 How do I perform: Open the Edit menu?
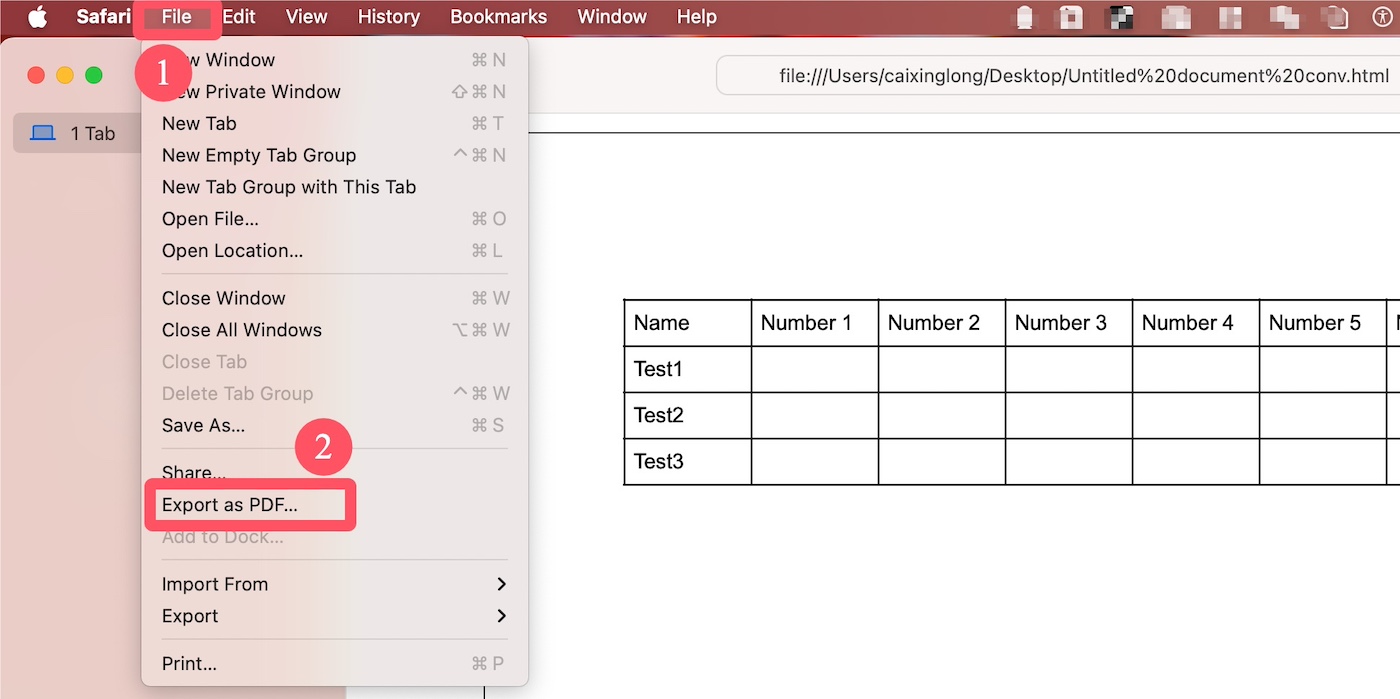click(x=238, y=16)
